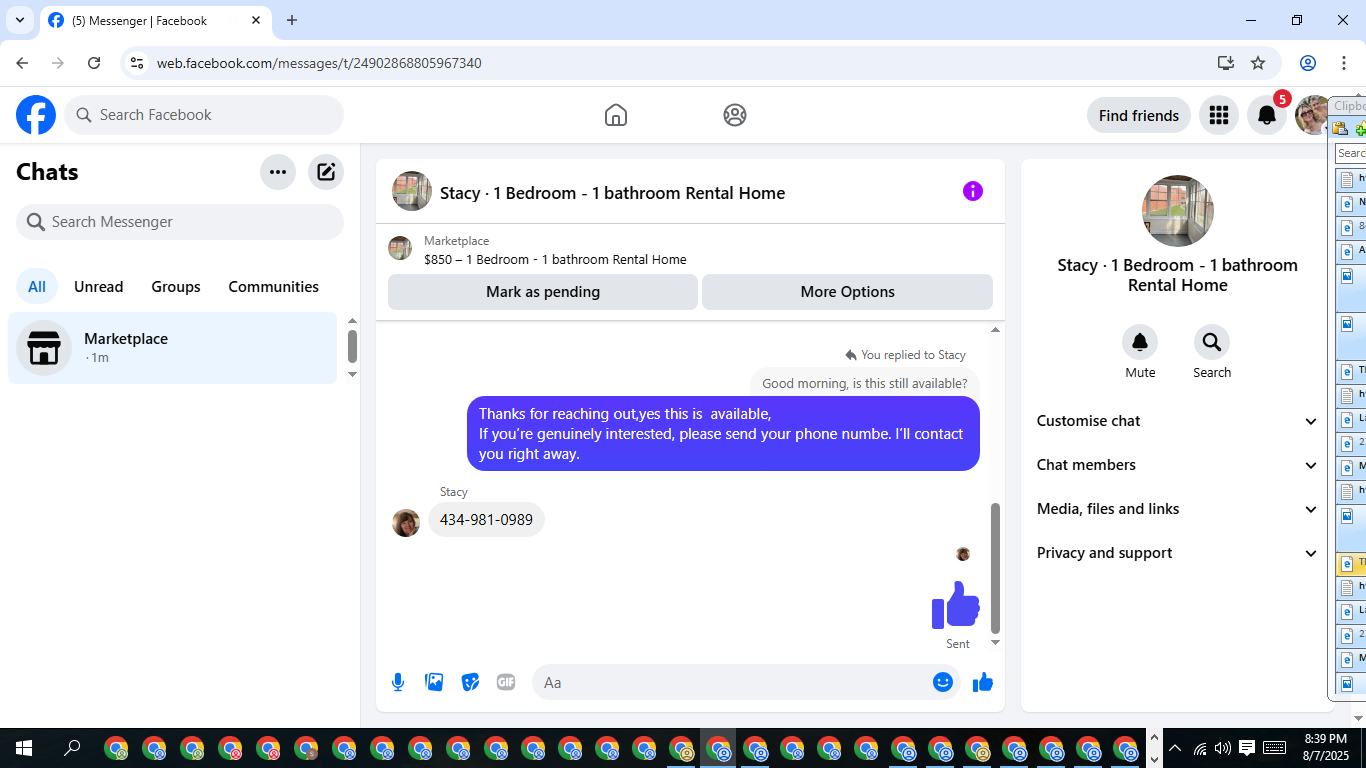Viewport: 1366px width, 768px height.
Task: Open the browser profile icon
Action: tap(1308, 63)
